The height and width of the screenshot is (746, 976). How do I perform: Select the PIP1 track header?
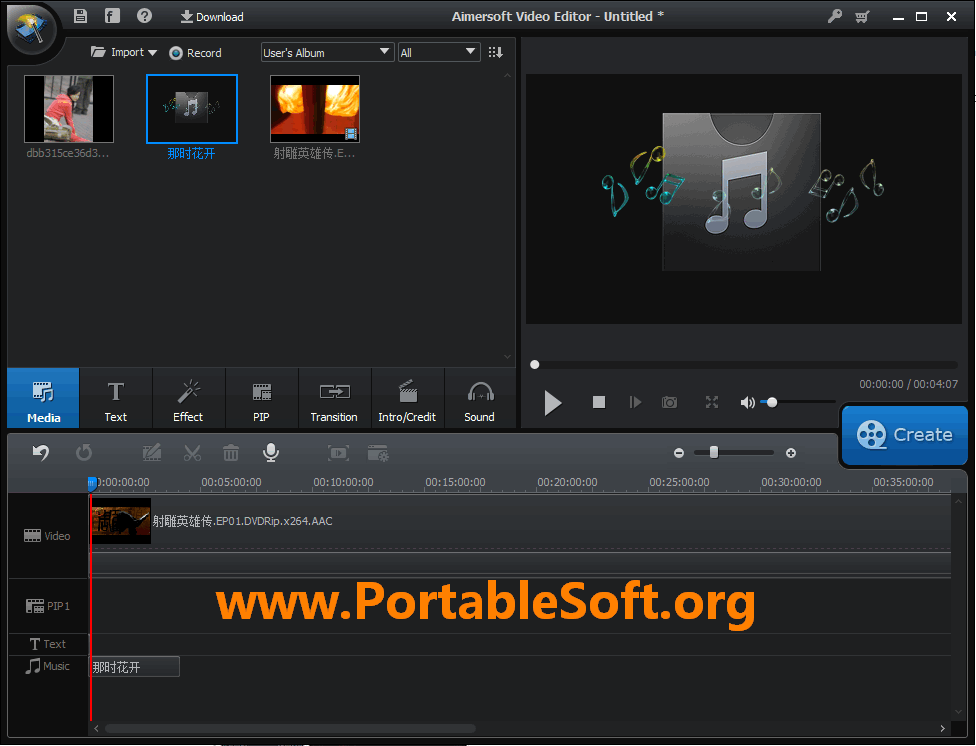coord(47,606)
